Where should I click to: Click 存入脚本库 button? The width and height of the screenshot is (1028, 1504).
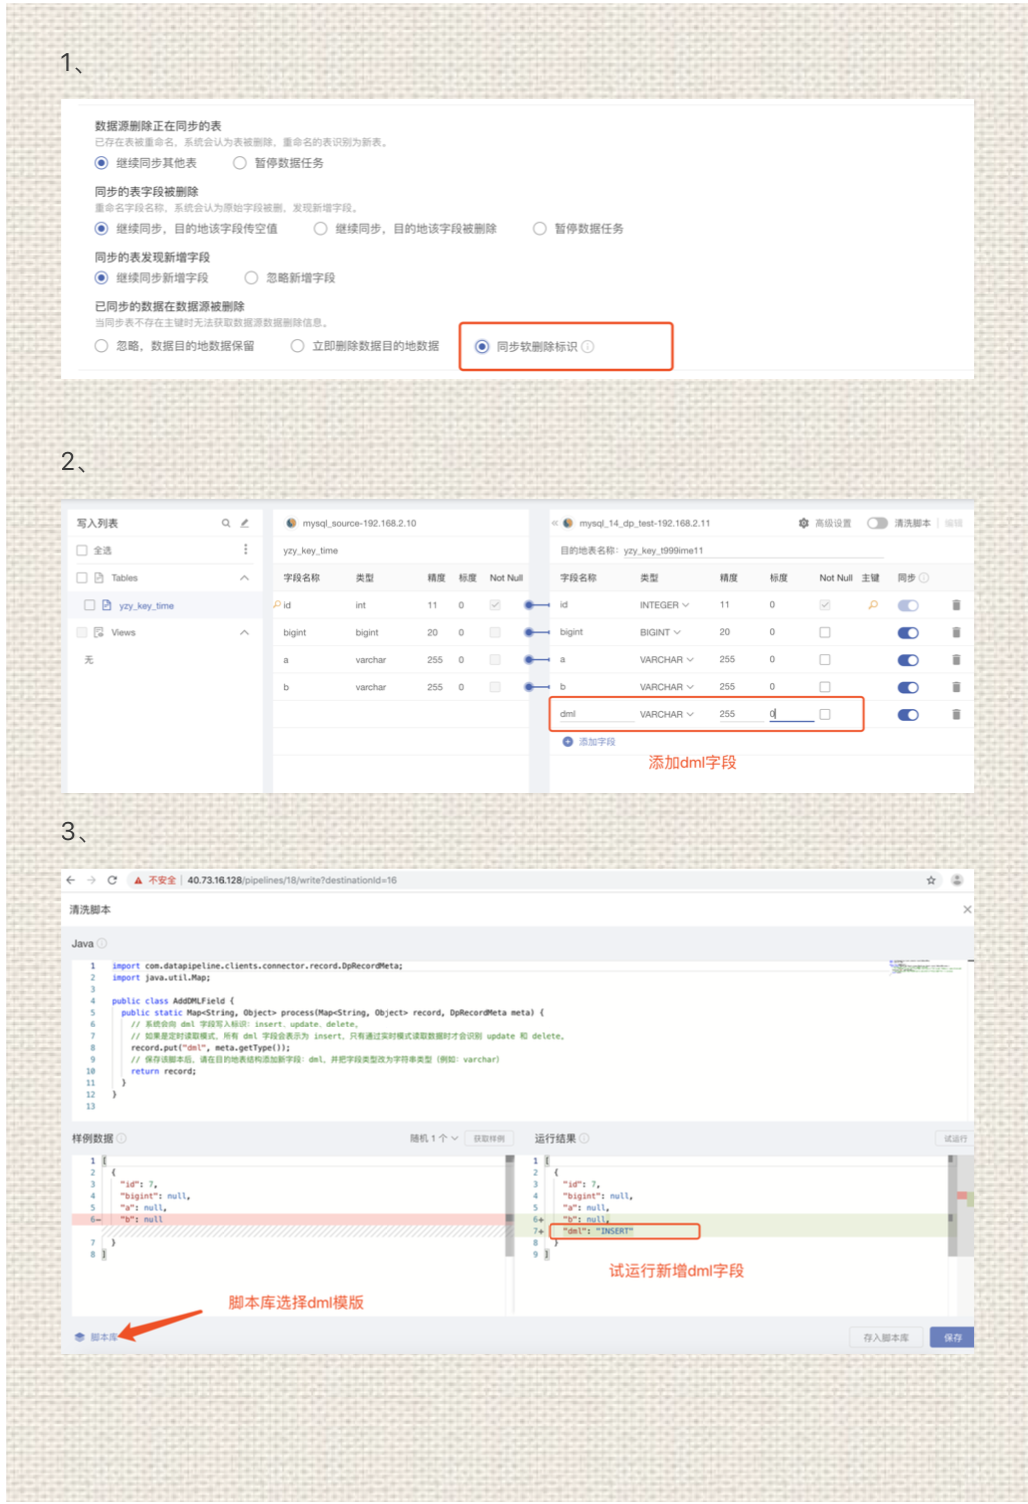[x=886, y=1337]
